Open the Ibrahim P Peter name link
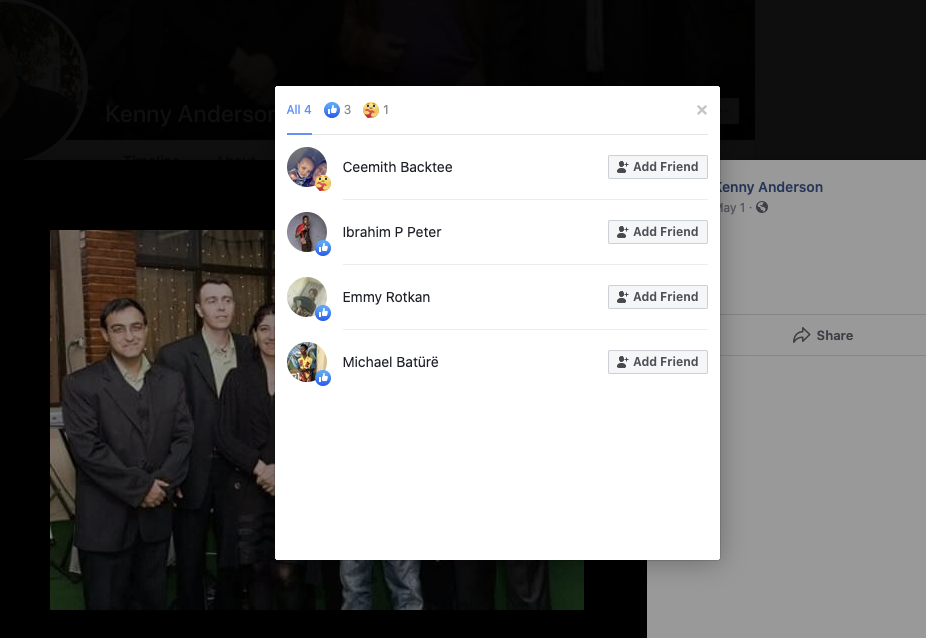Image resolution: width=926 pixels, height=638 pixels. point(392,232)
